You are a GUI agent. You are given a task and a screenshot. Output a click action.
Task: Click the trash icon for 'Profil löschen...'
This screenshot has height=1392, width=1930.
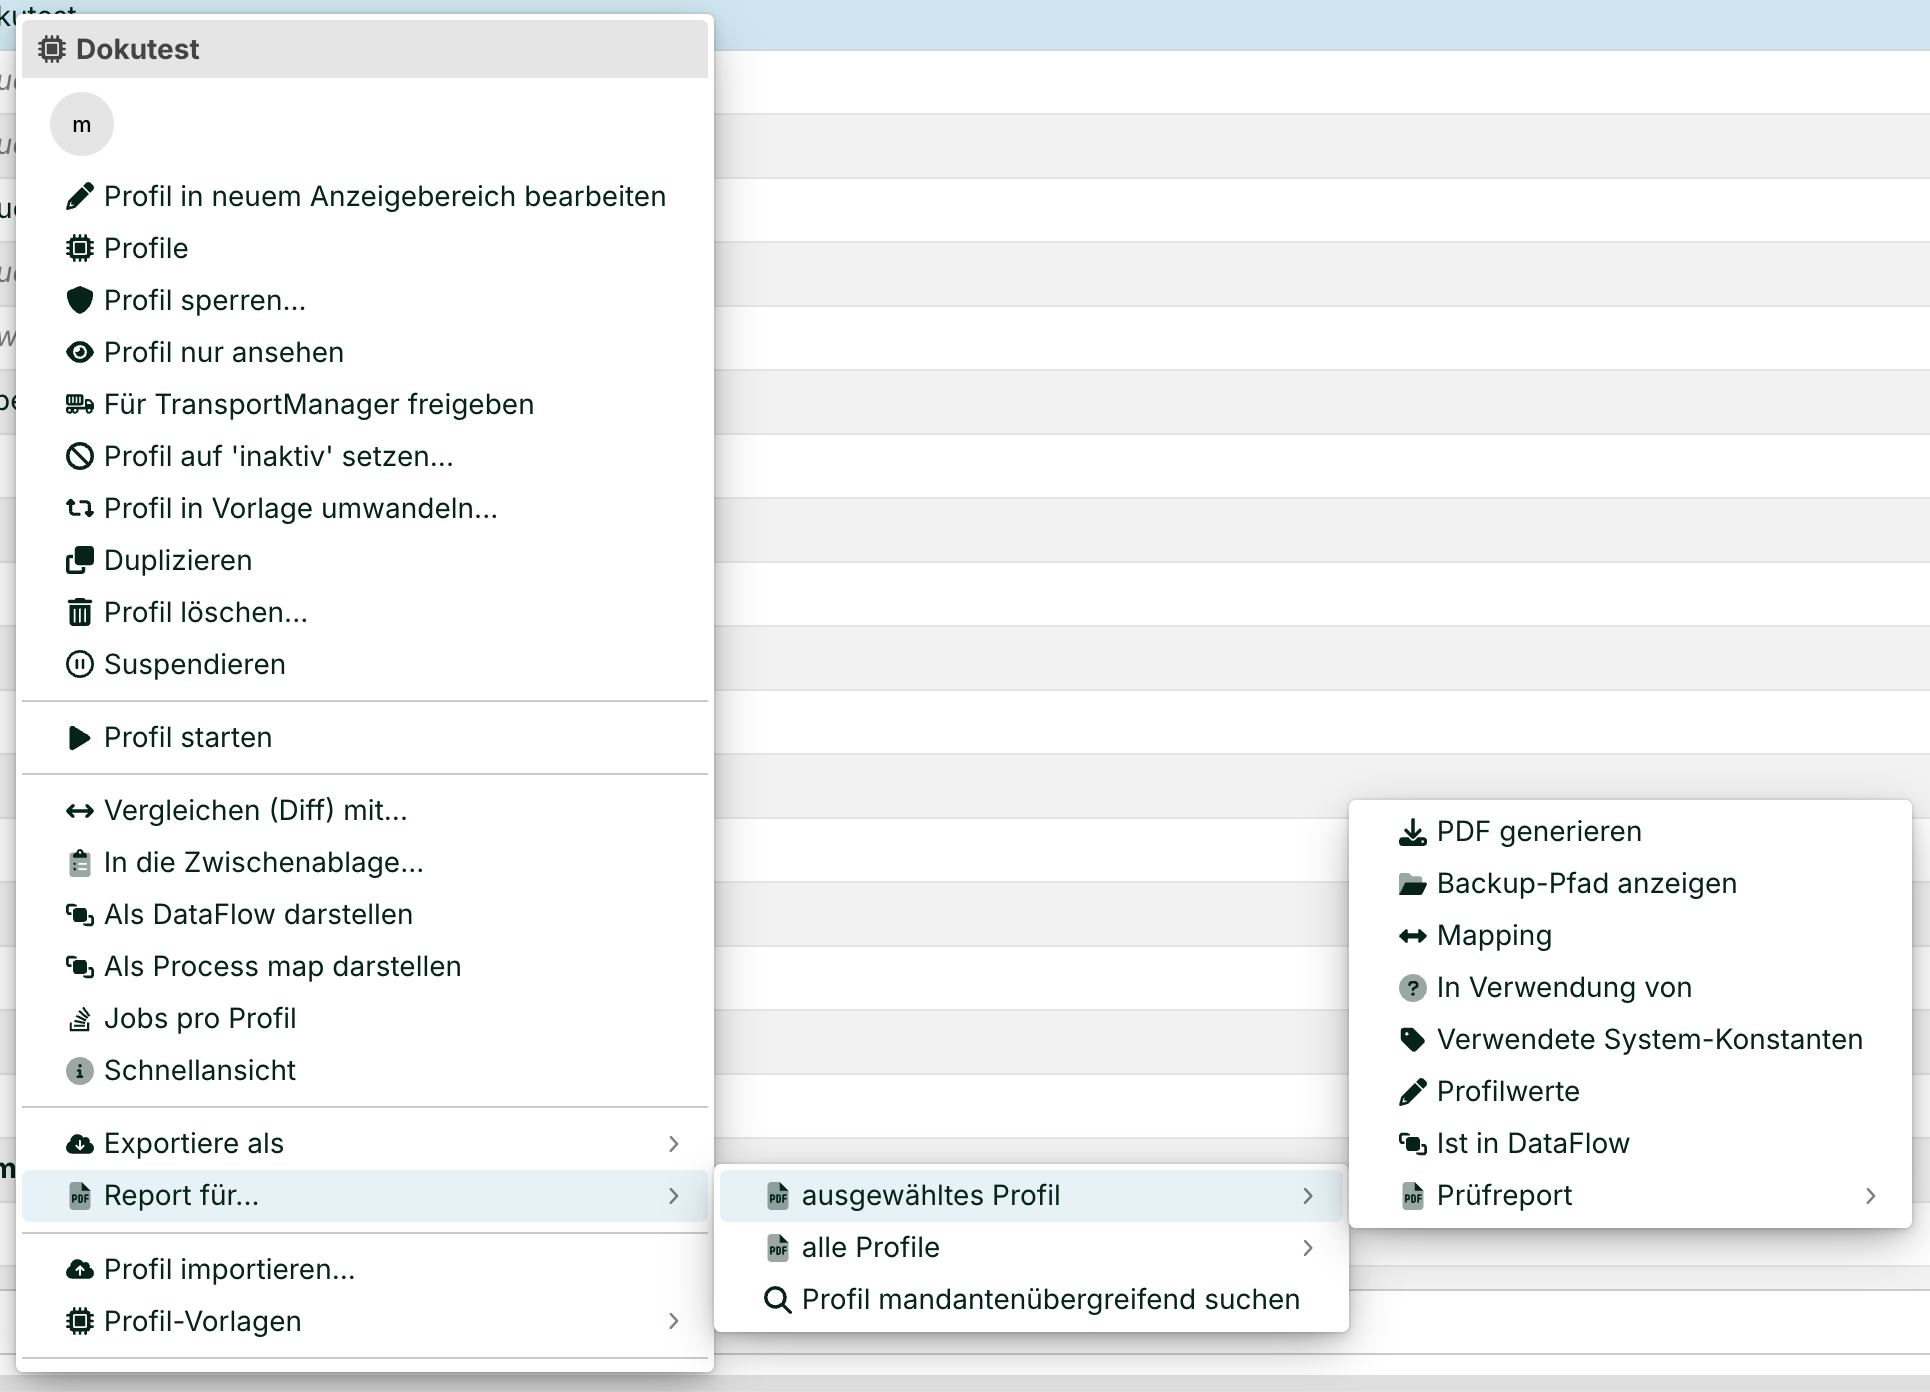click(x=80, y=612)
